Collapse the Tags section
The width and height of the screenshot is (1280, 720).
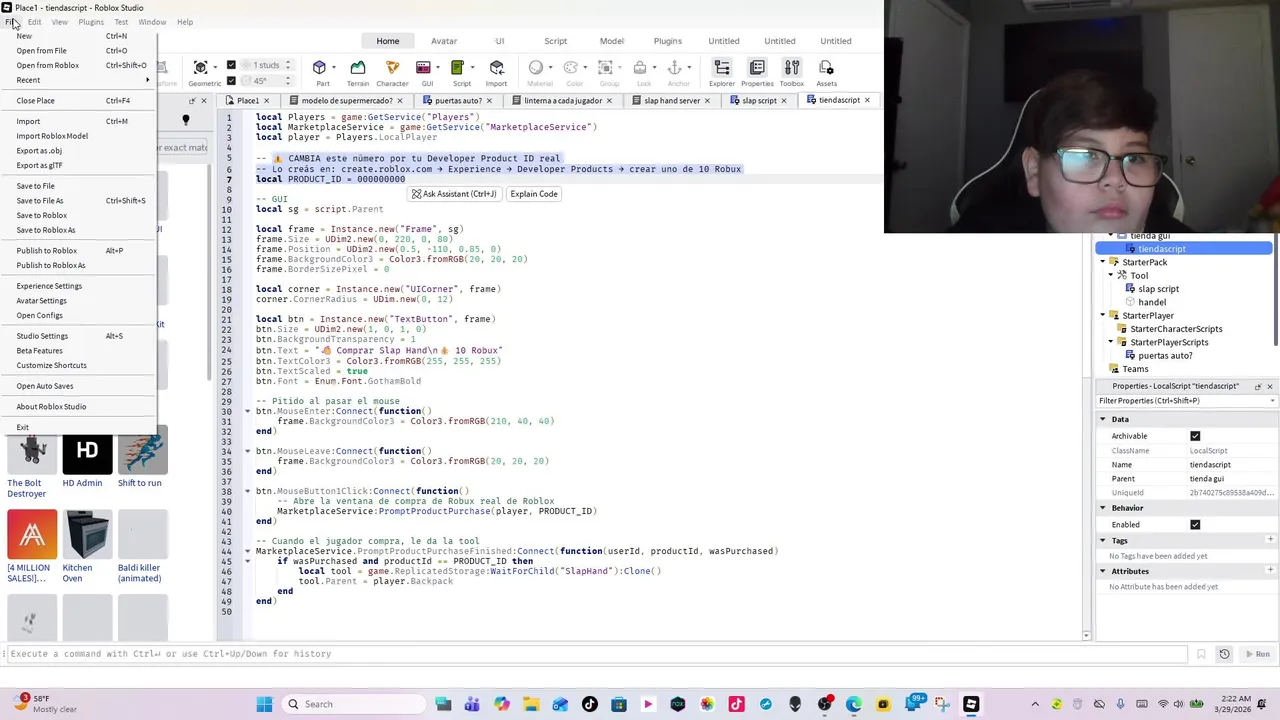click(1103, 541)
